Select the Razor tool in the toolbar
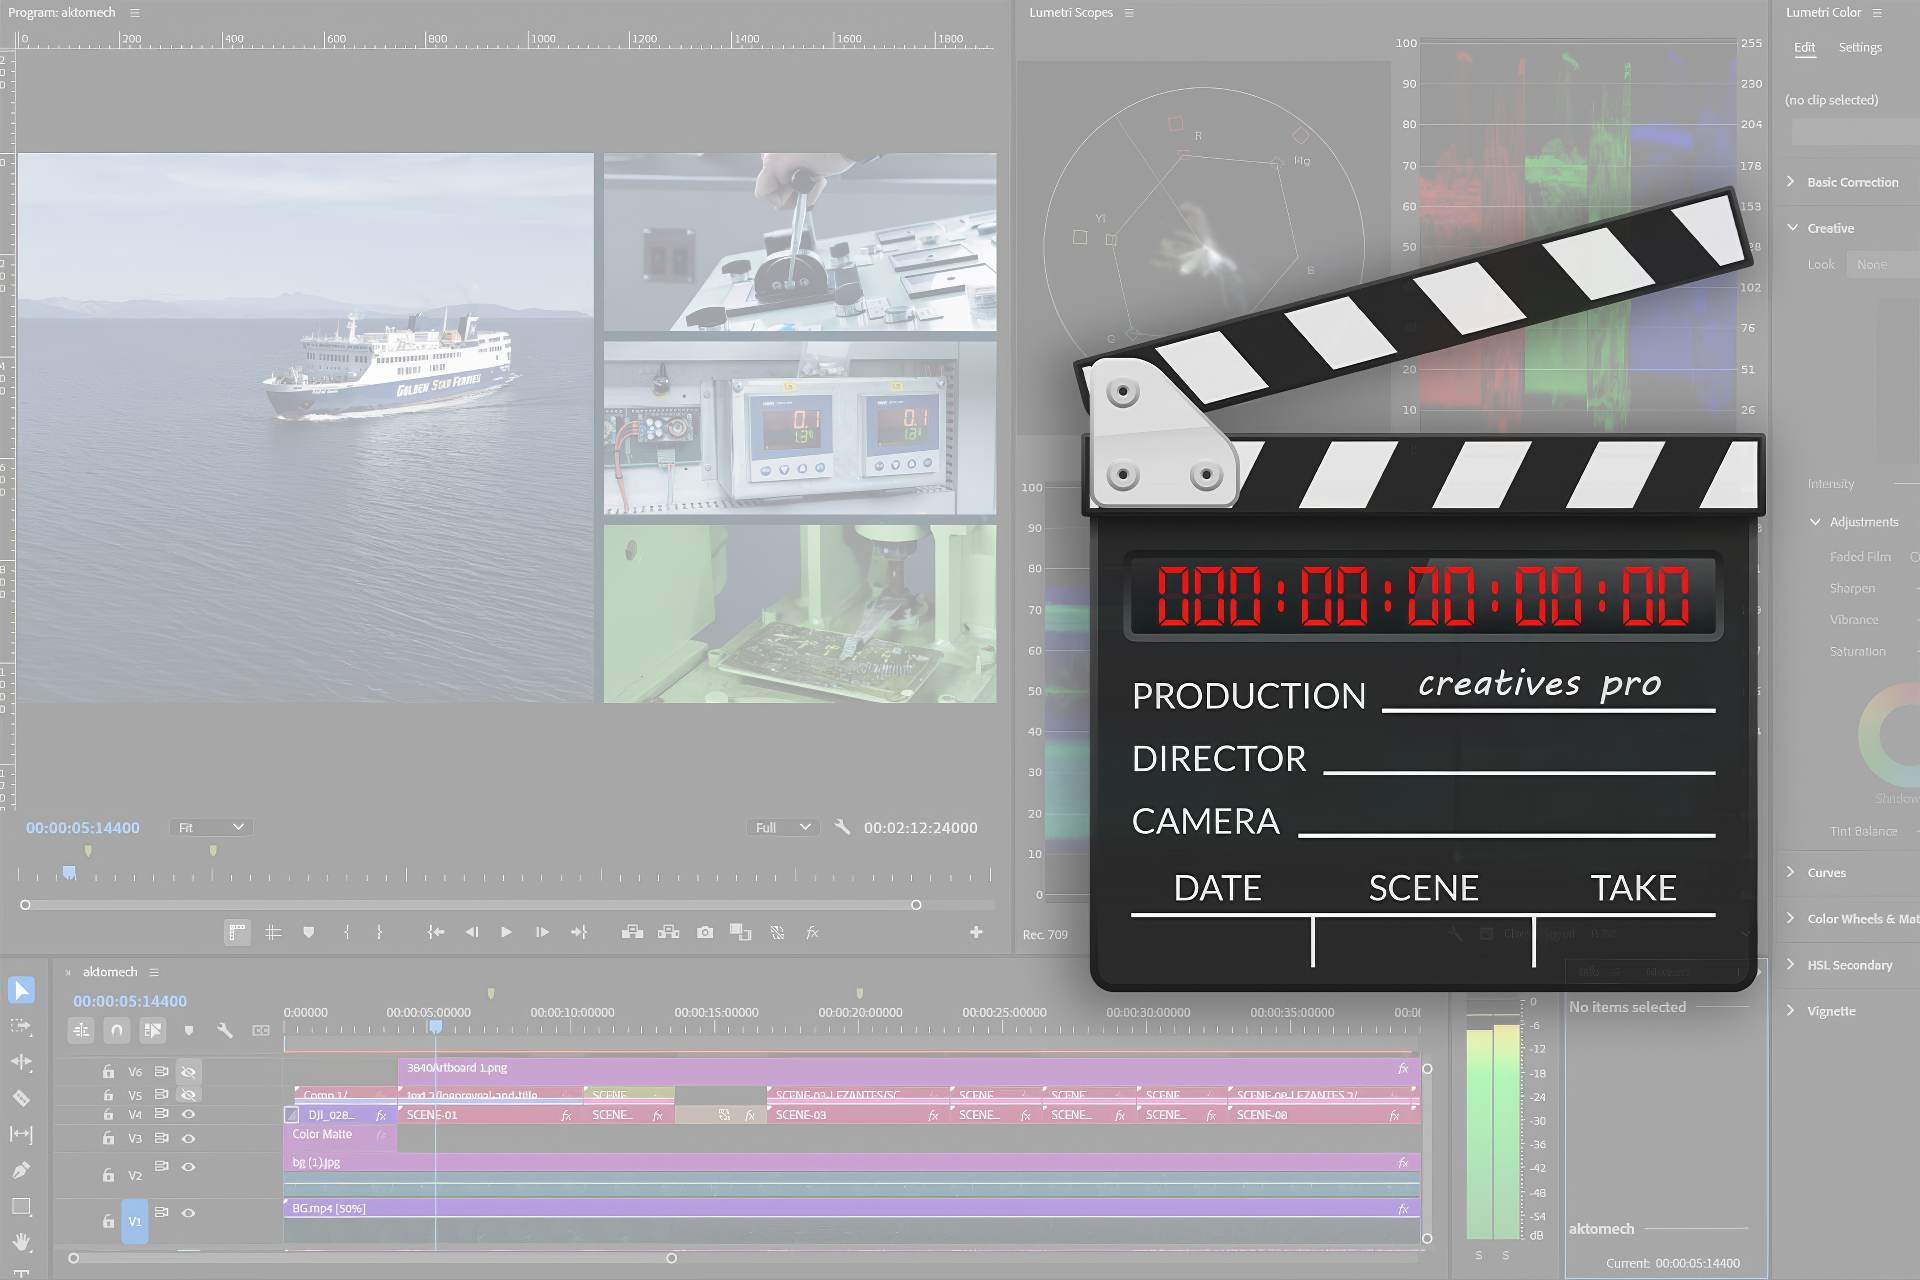1920x1280 pixels. tap(22, 1097)
